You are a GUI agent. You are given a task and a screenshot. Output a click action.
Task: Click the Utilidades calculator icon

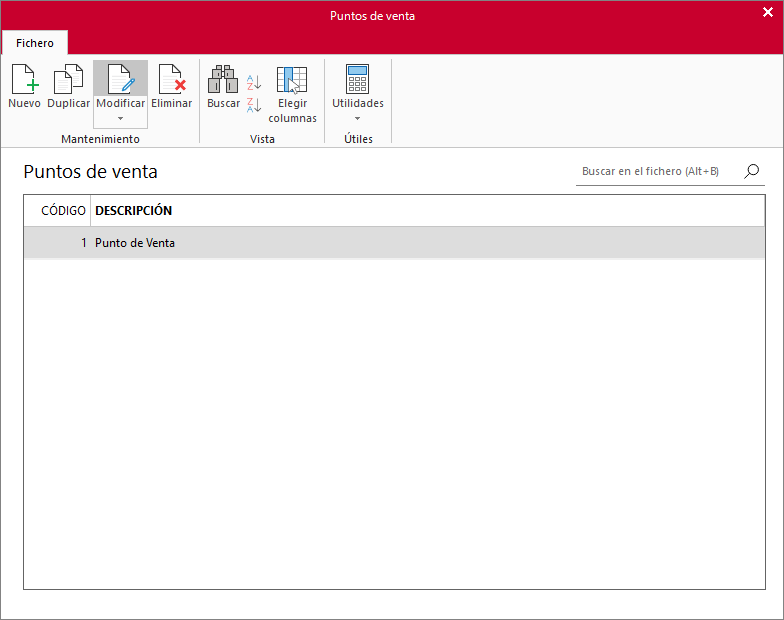tap(358, 79)
